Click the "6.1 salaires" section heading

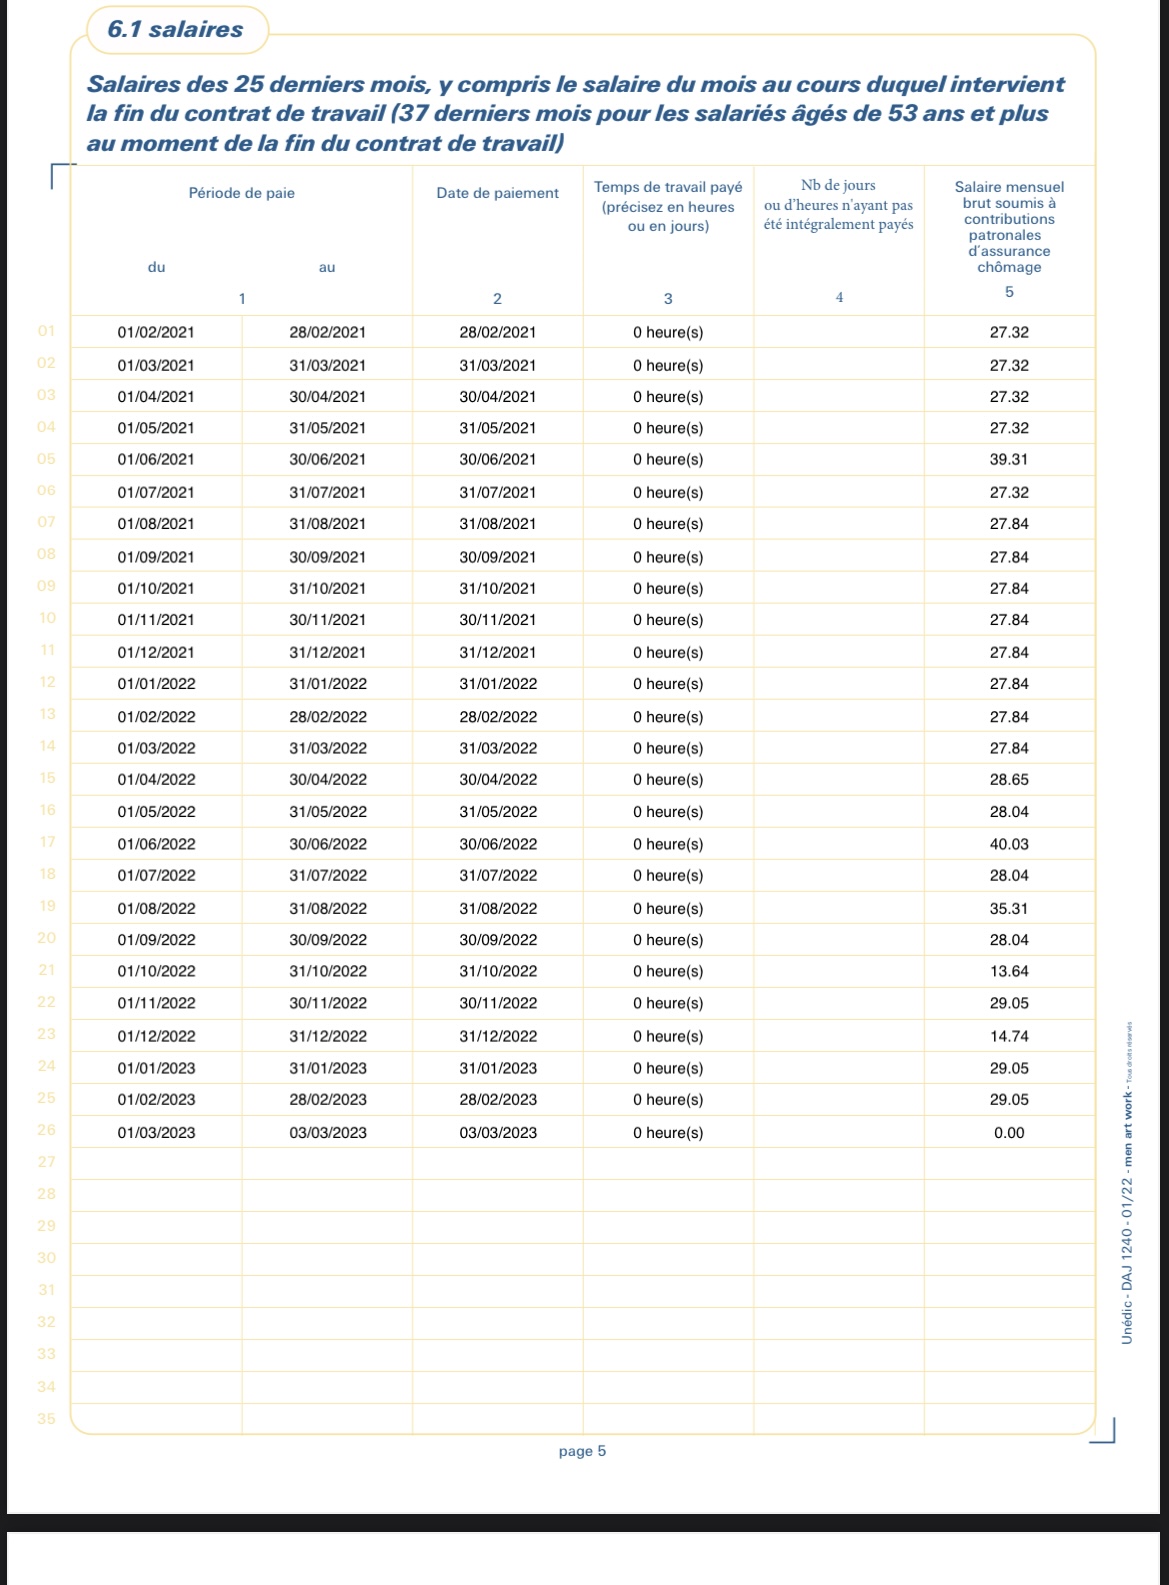[175, 30]
